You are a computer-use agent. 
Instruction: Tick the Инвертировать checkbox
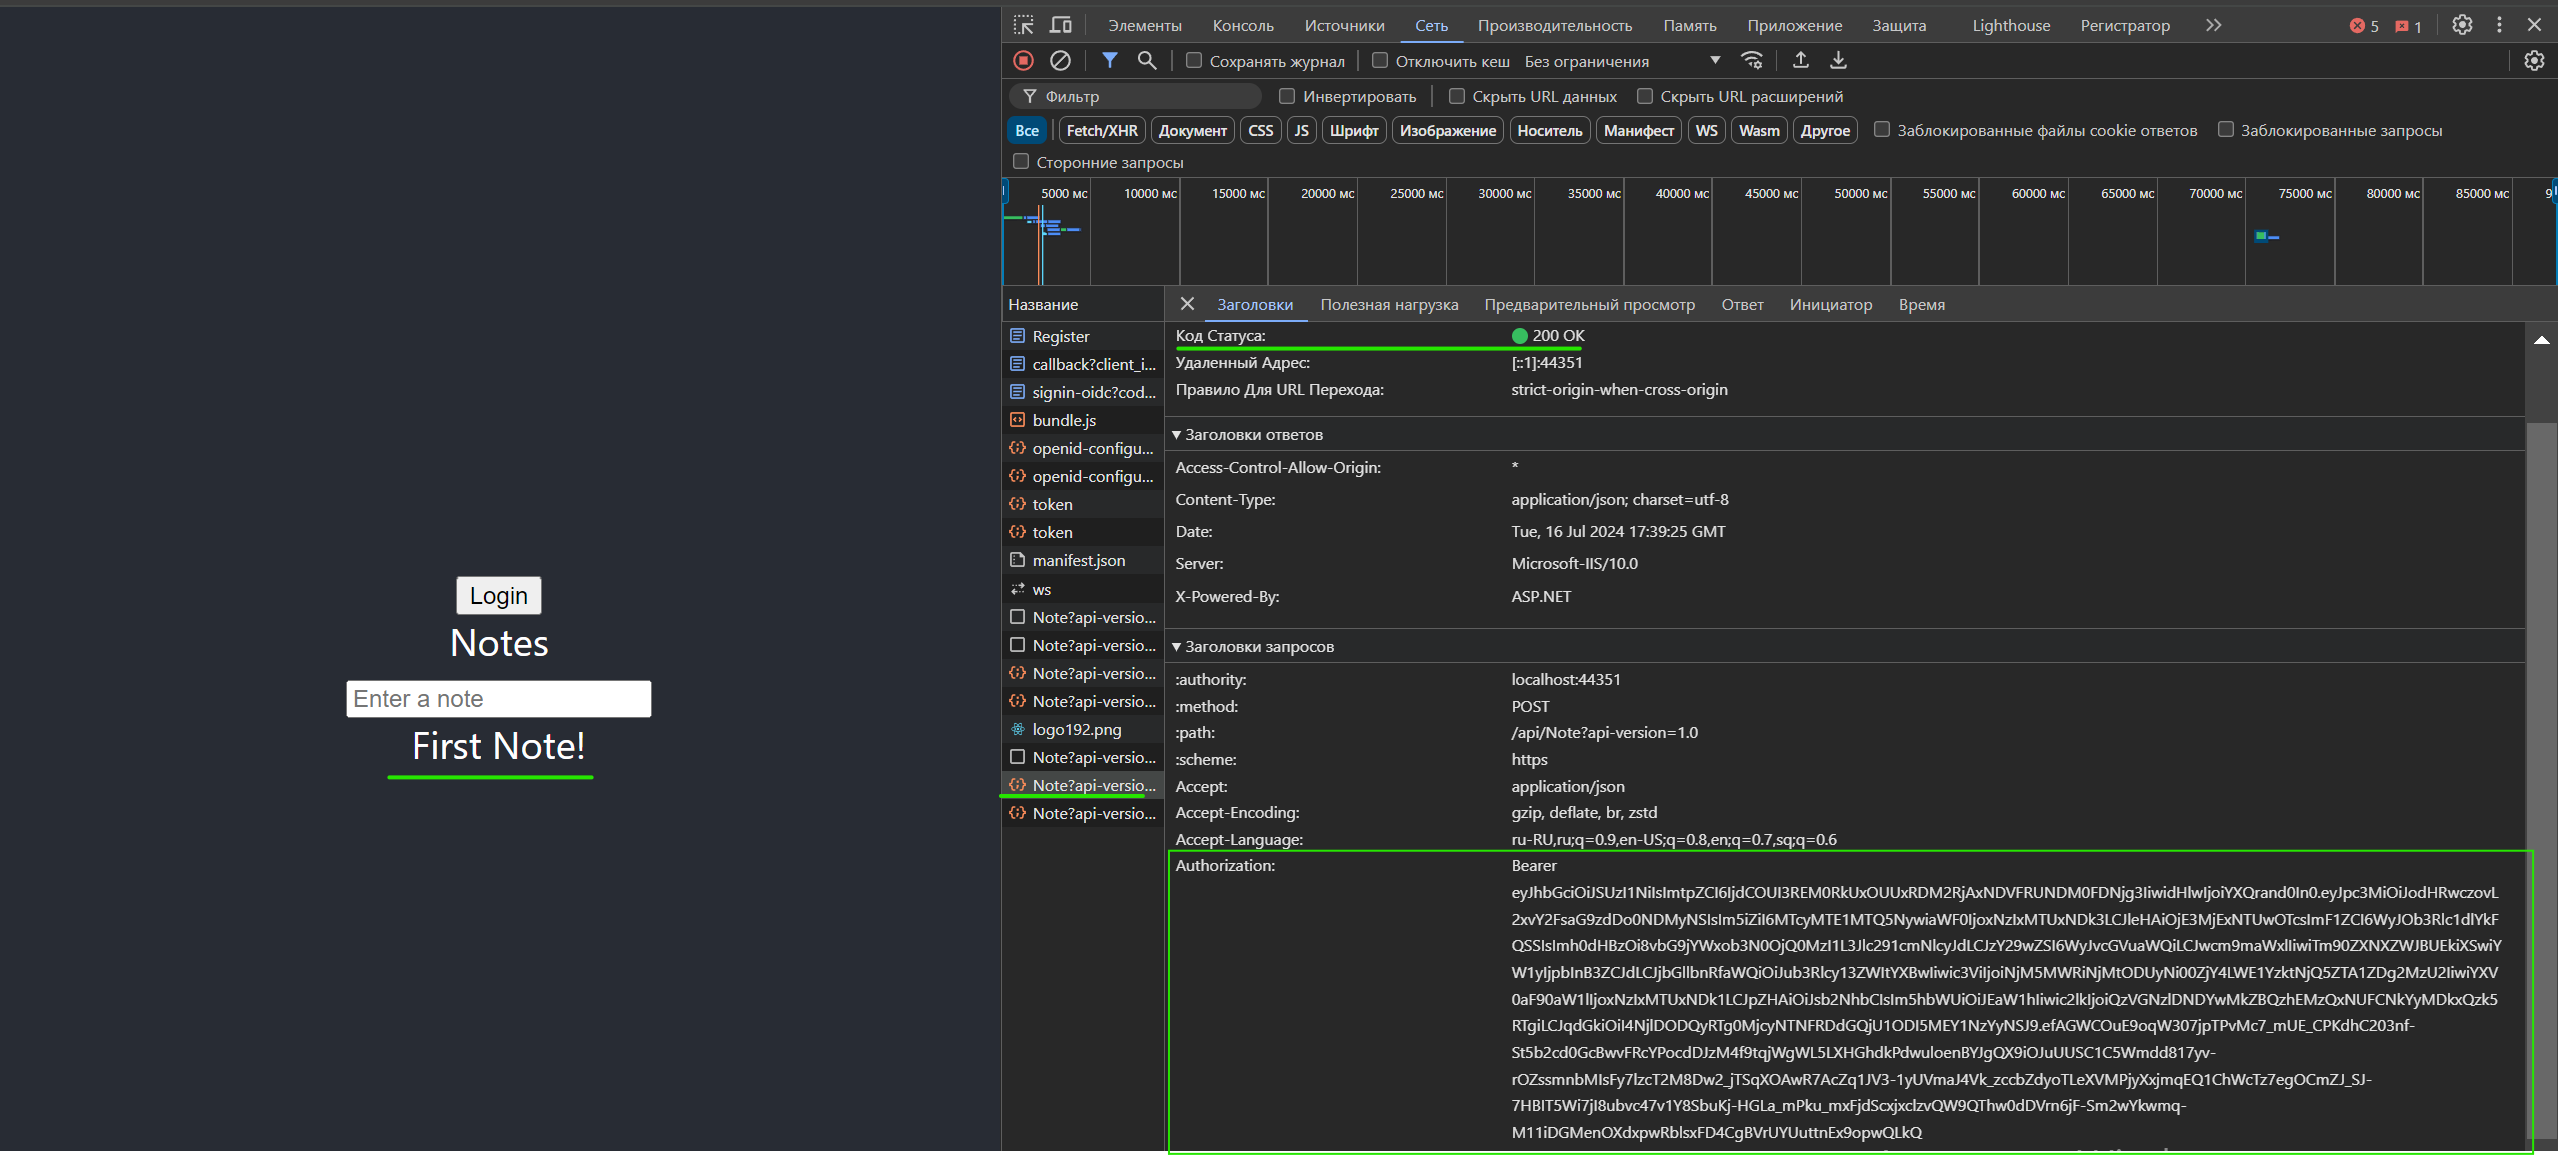pyautogui.click(x=1287, y=96)
